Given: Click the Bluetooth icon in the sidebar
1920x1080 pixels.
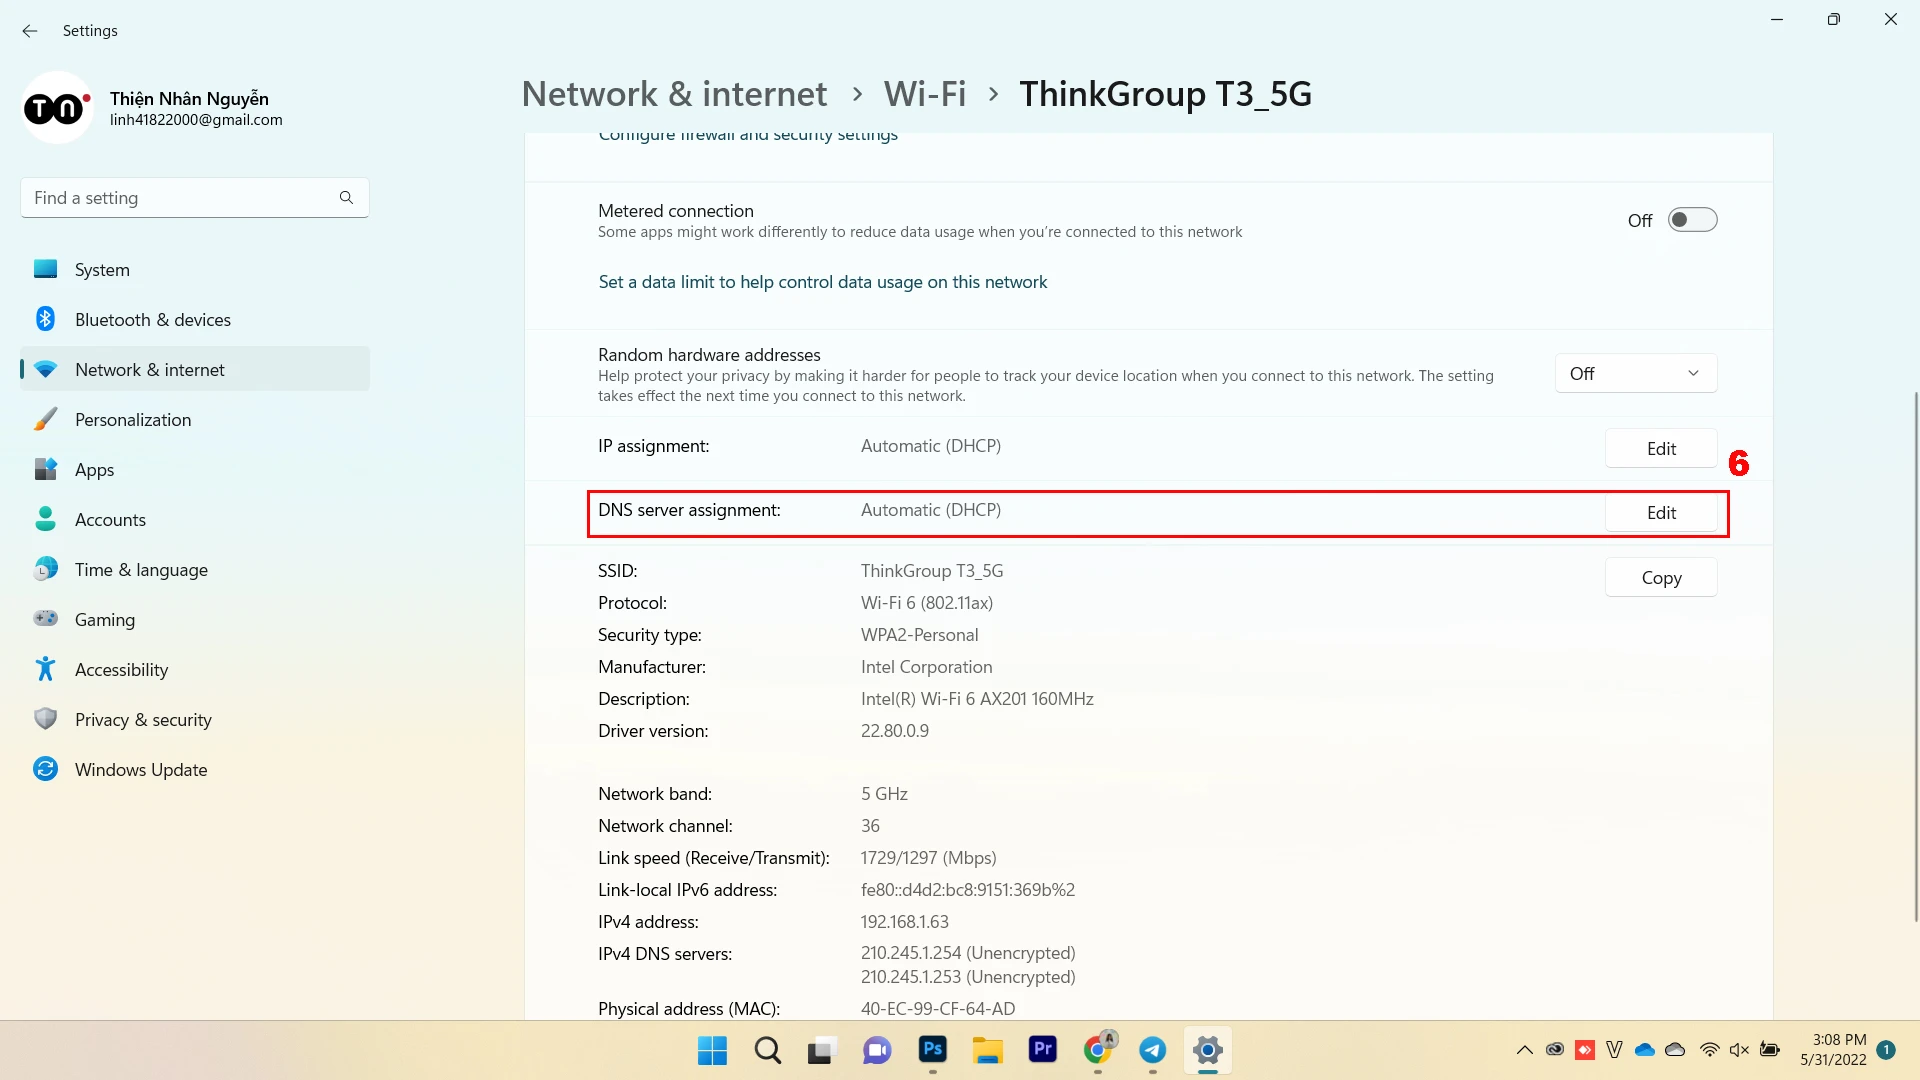Looking at the screenshot, I should tap(46, 319).
